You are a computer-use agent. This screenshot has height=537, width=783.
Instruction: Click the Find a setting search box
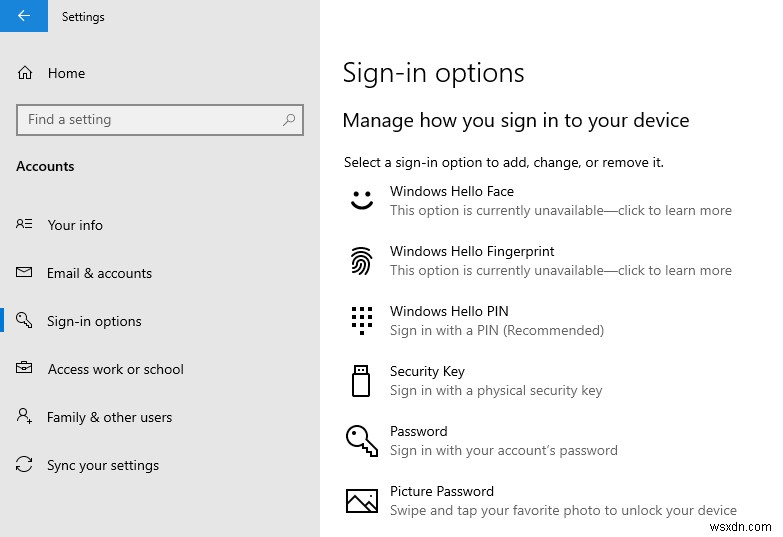click(x=160, y=120)
